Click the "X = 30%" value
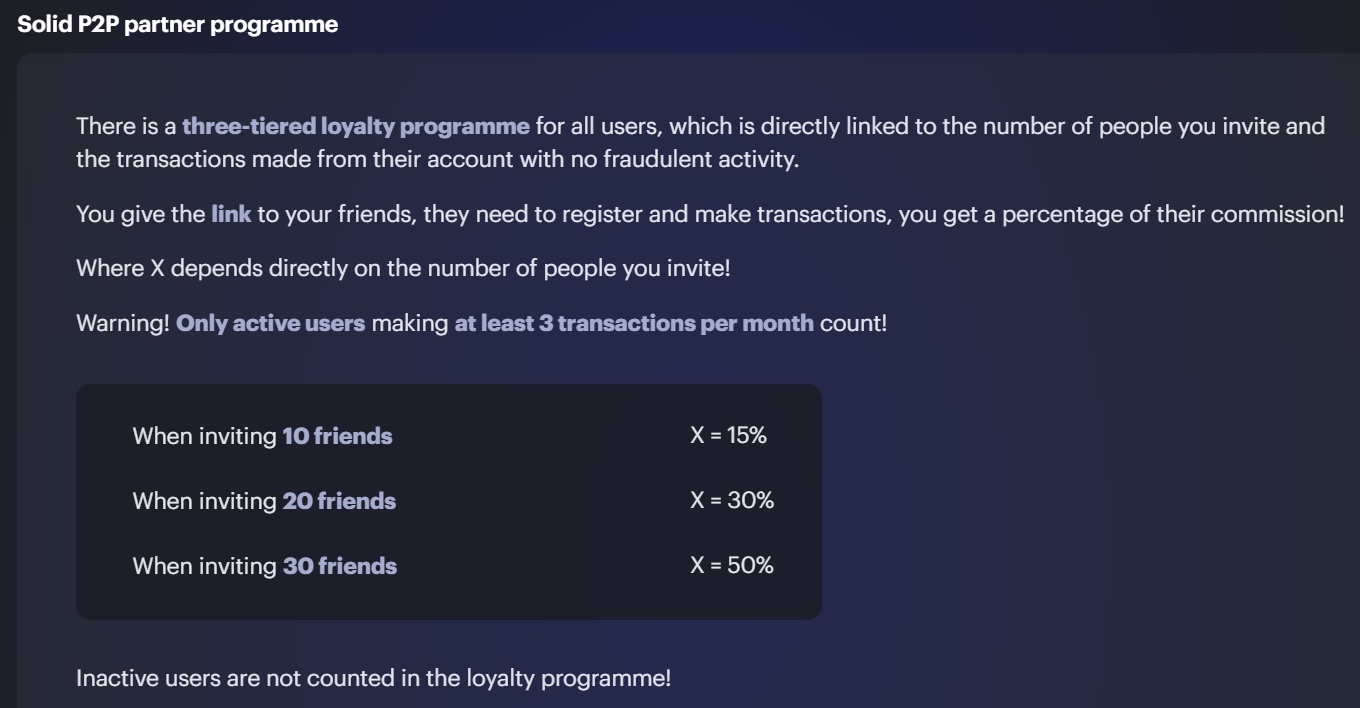This screenshot has width=1360, height=708. [732, 501]
